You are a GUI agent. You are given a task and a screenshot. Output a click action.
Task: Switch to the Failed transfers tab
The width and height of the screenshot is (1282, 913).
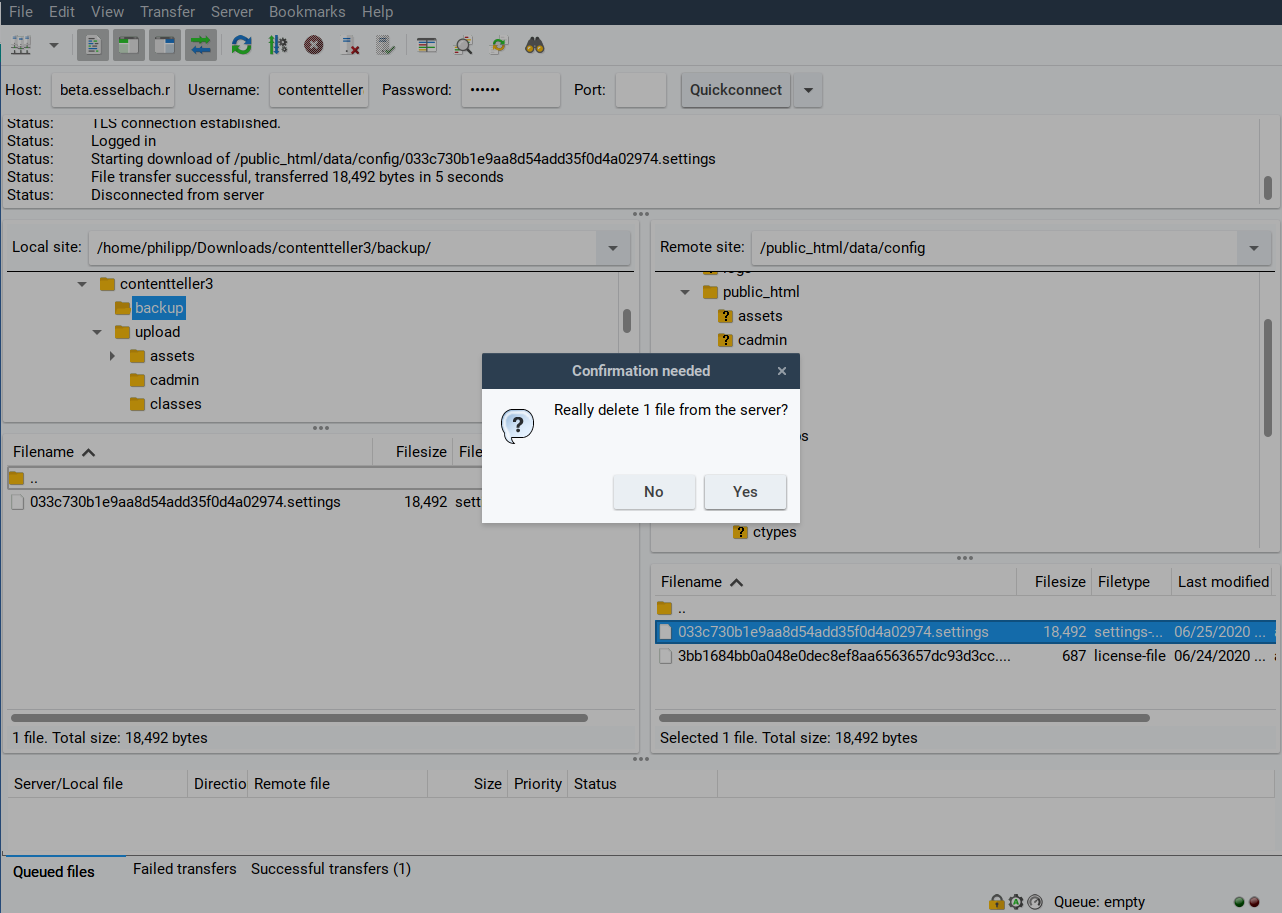(x=185, y=869)
